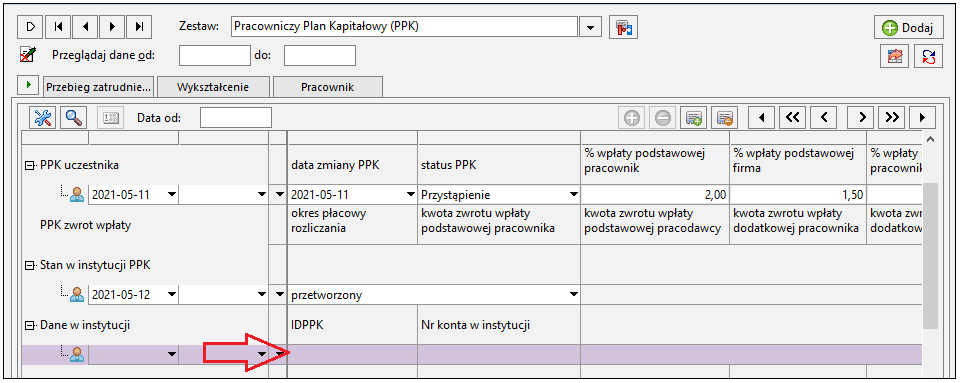Click the icon right of the Zestaw dropdown
The height and width of the screenshot is (383, 960).
(x=624, y=27)
